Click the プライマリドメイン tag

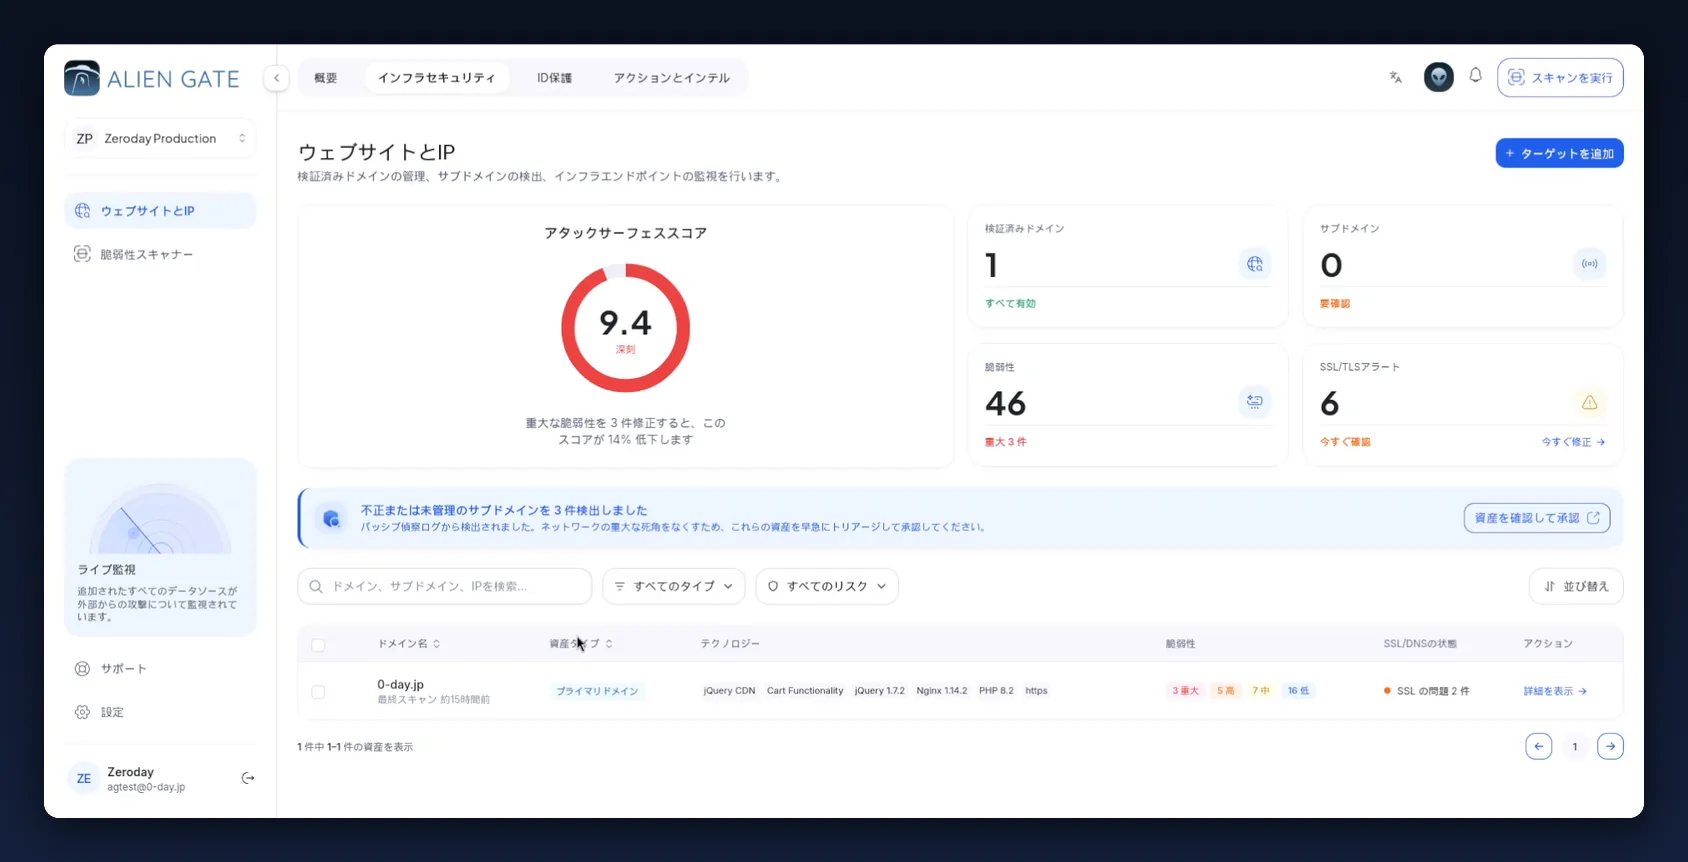click(x=597, y=691)
